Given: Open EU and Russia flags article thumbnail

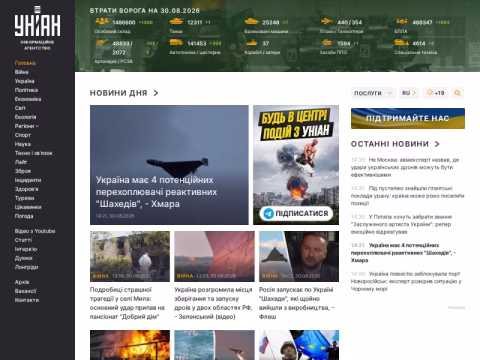Looking at the screenshot, I should (299, 345).
